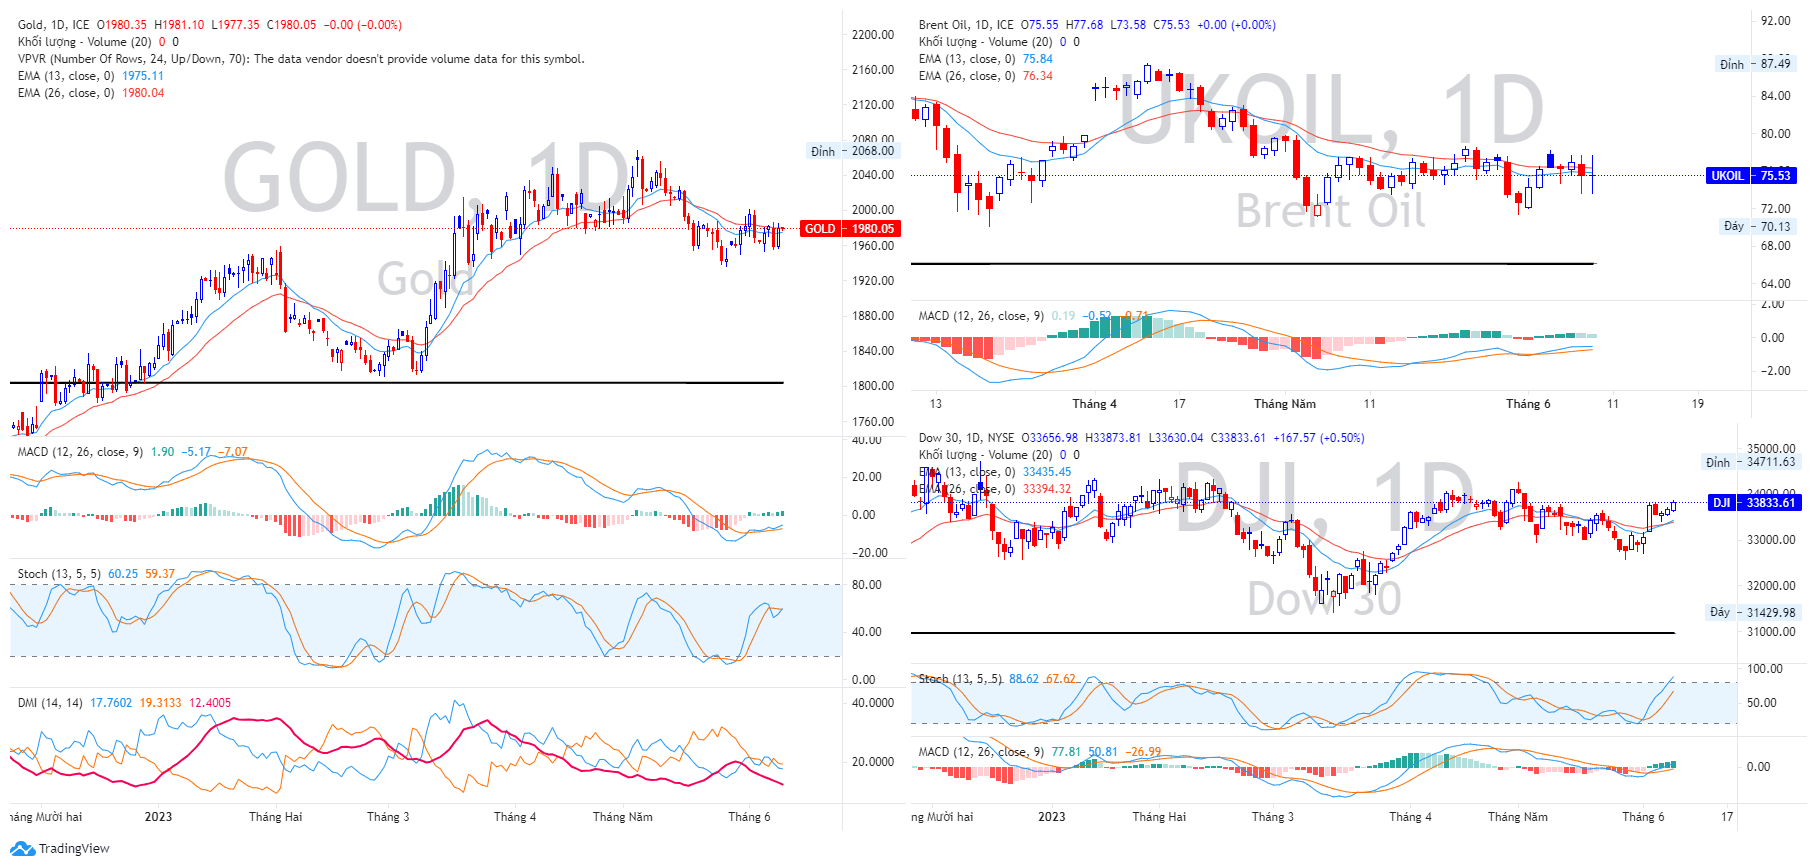Select the Gold chart MACD (12, 26, close, 9) label

80,452
